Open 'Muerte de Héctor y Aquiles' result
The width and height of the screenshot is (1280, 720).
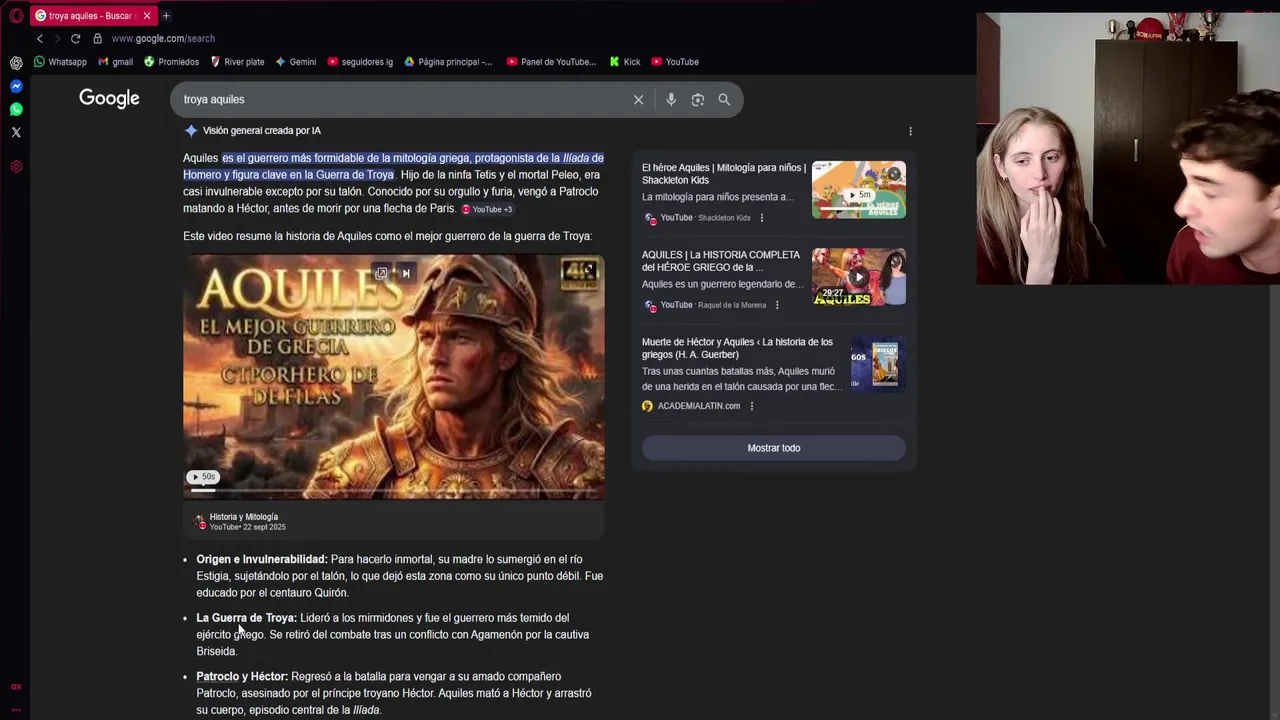click(737, 348)
